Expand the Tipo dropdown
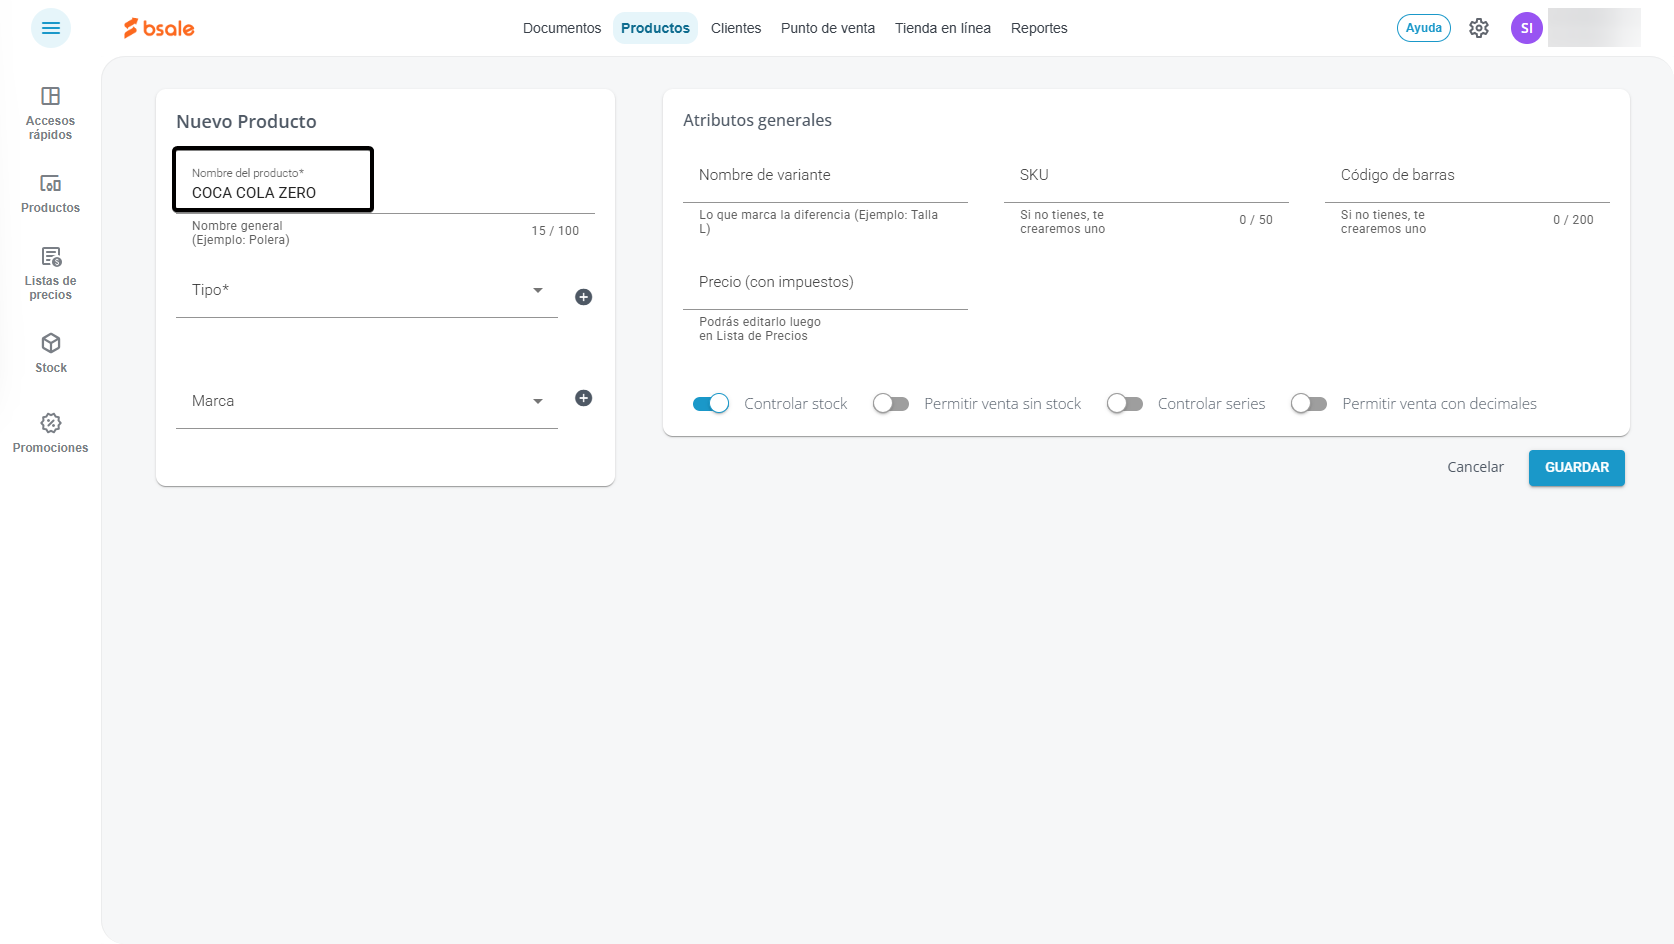This screenshot has height=944, width=1674. (367, 291)
